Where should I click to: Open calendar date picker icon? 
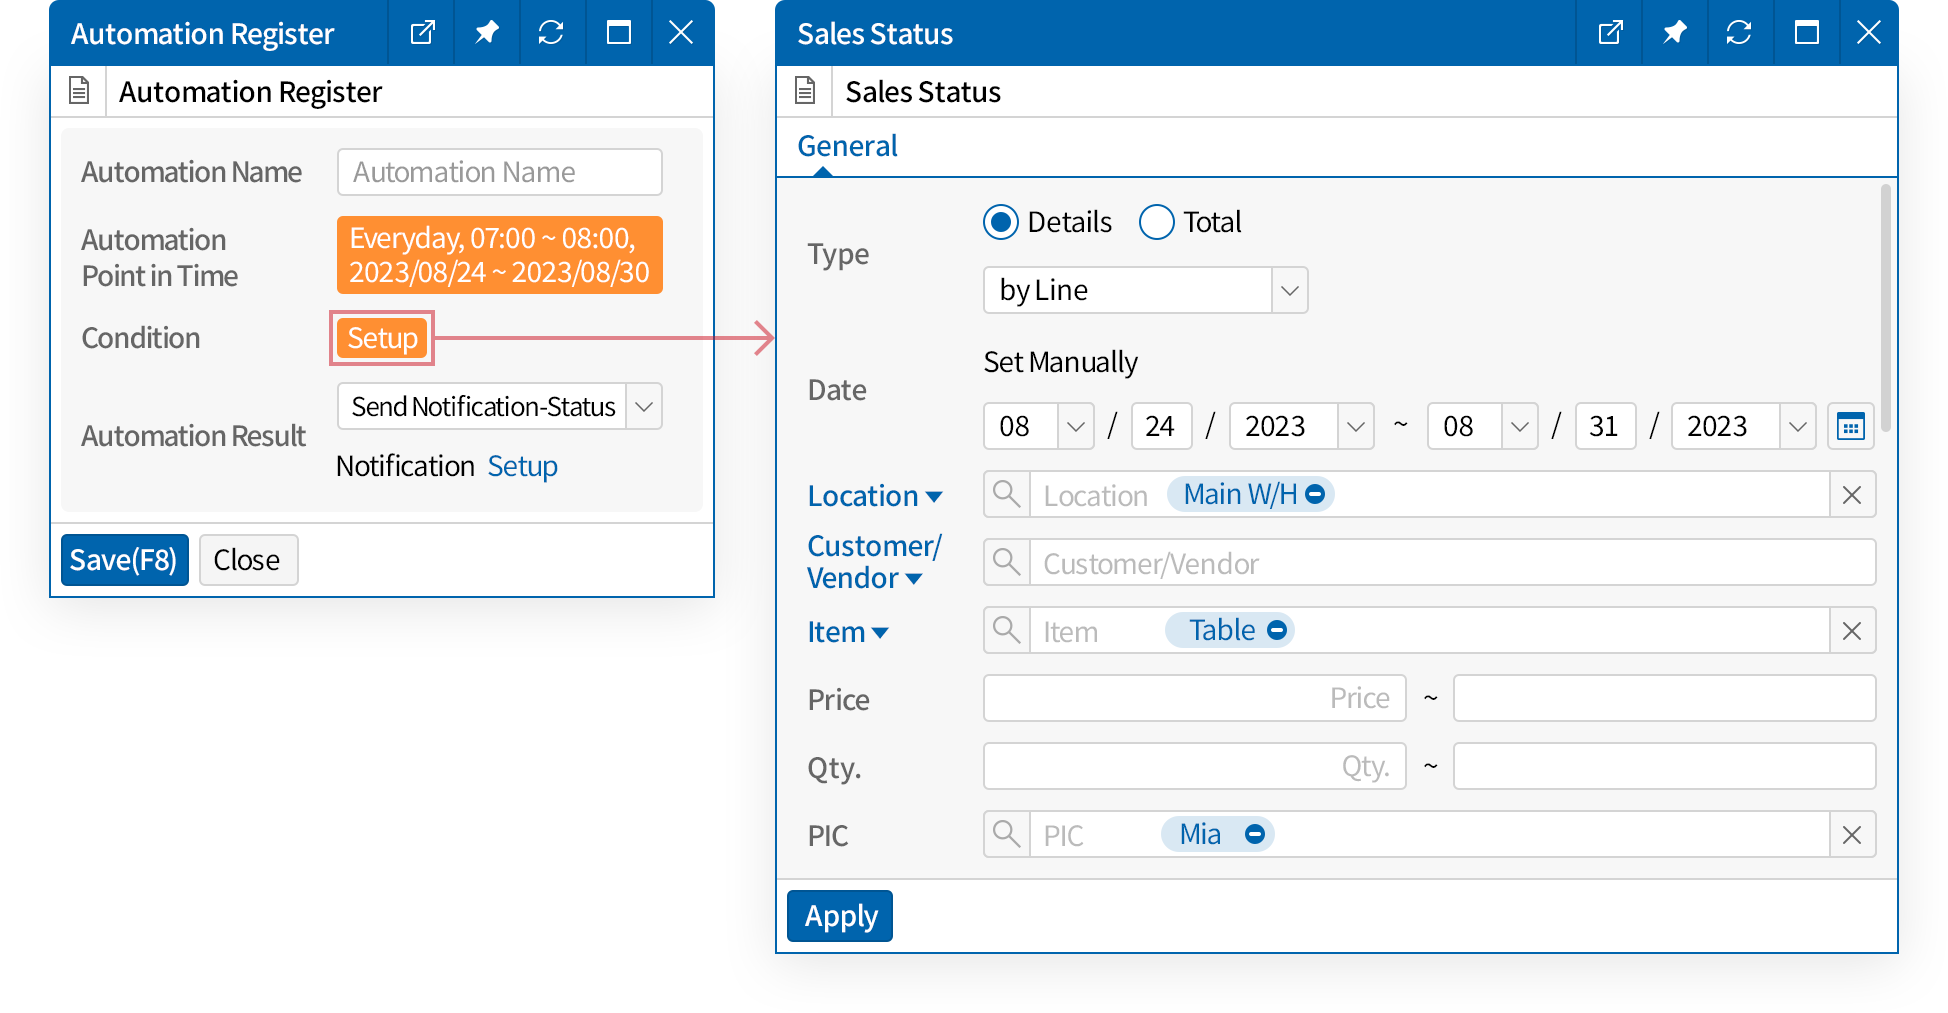1850,427
